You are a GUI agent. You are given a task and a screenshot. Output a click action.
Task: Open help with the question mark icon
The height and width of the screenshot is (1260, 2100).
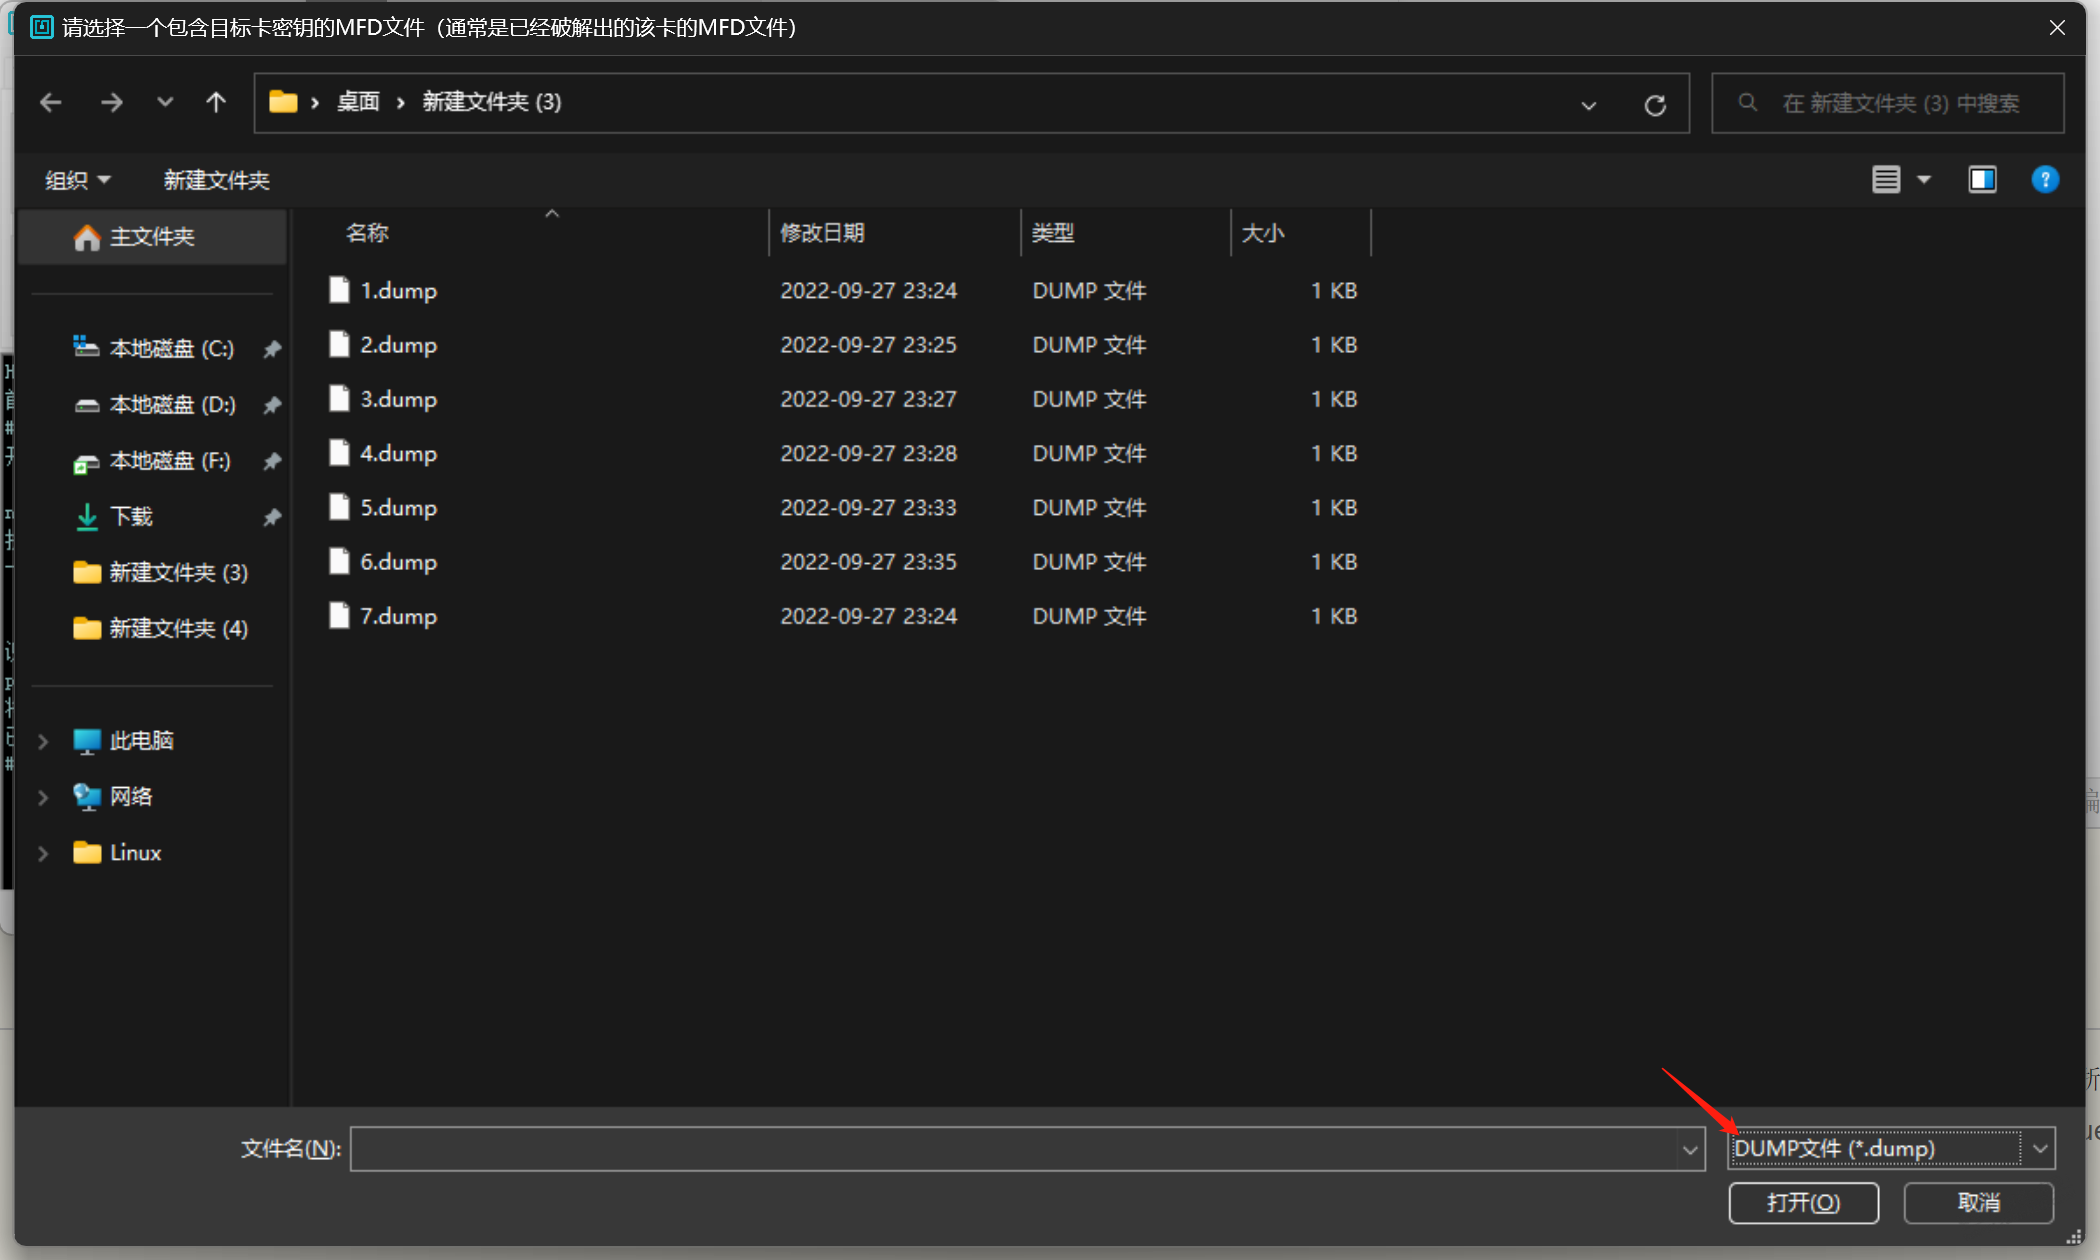[2045, 180]
